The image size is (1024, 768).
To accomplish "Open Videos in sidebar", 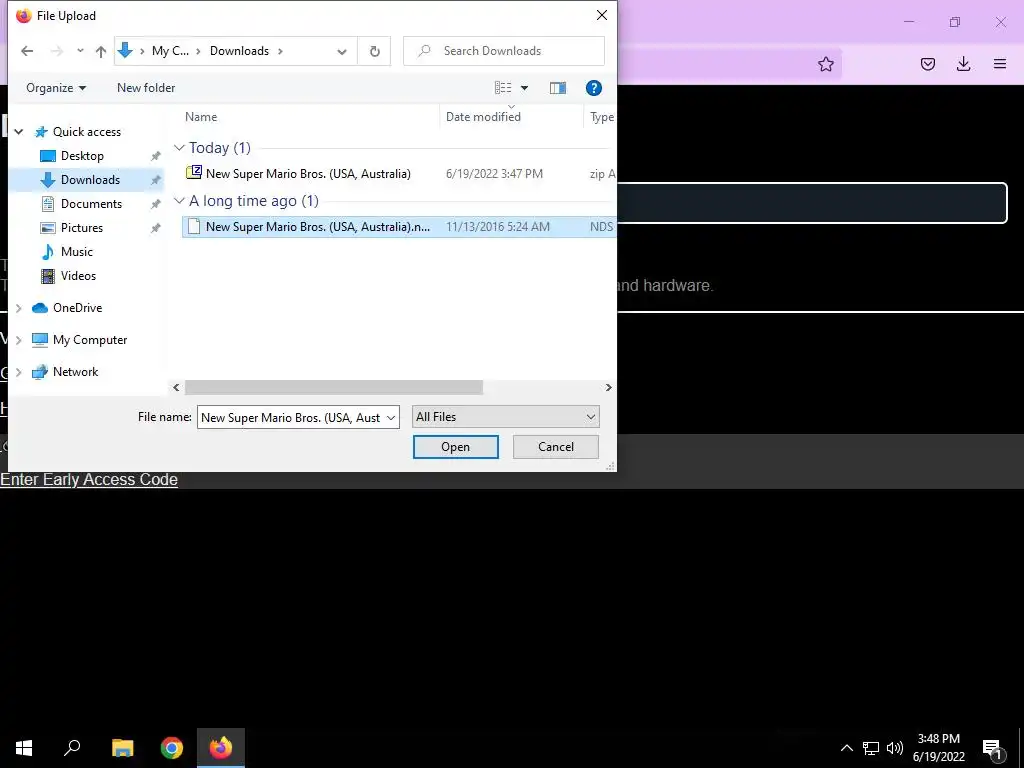I will (x=78, y=276).
